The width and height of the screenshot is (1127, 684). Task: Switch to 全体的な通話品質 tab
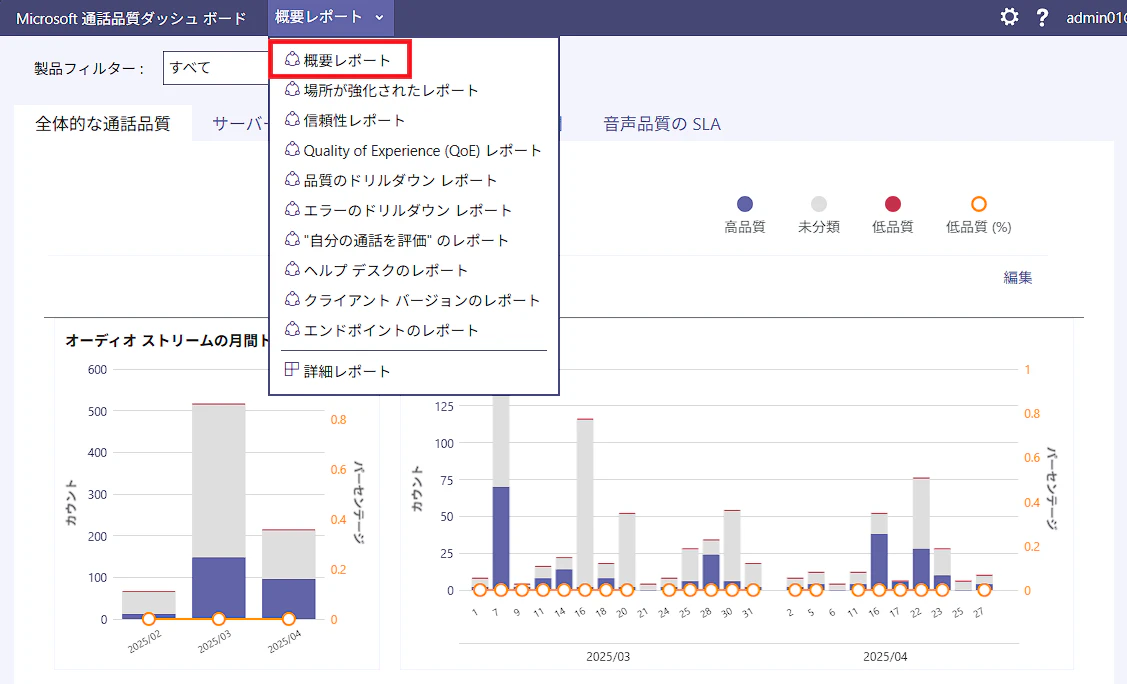coord(103,124)
